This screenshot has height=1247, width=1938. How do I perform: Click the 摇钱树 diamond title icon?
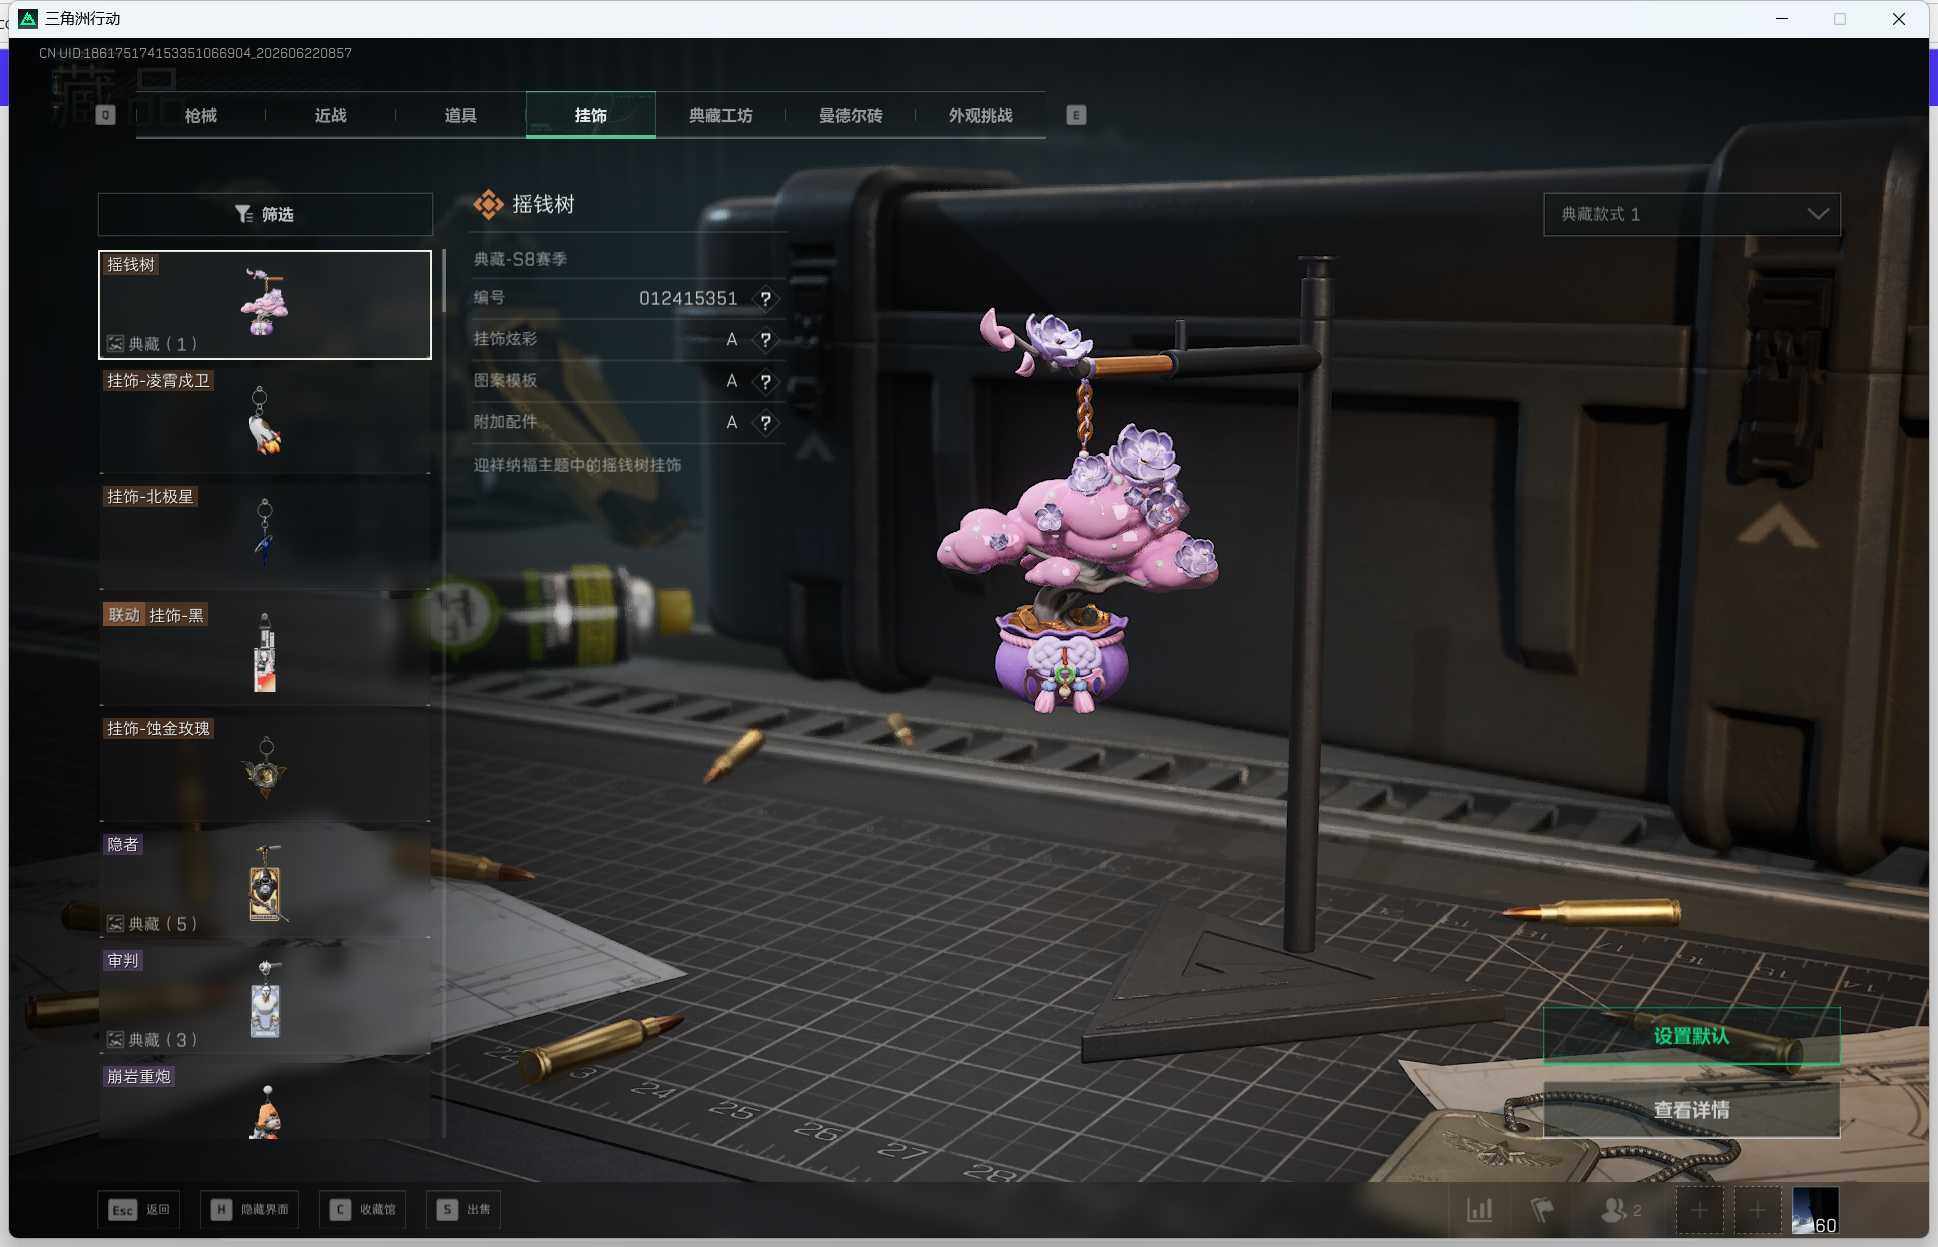tap(489, 204)
